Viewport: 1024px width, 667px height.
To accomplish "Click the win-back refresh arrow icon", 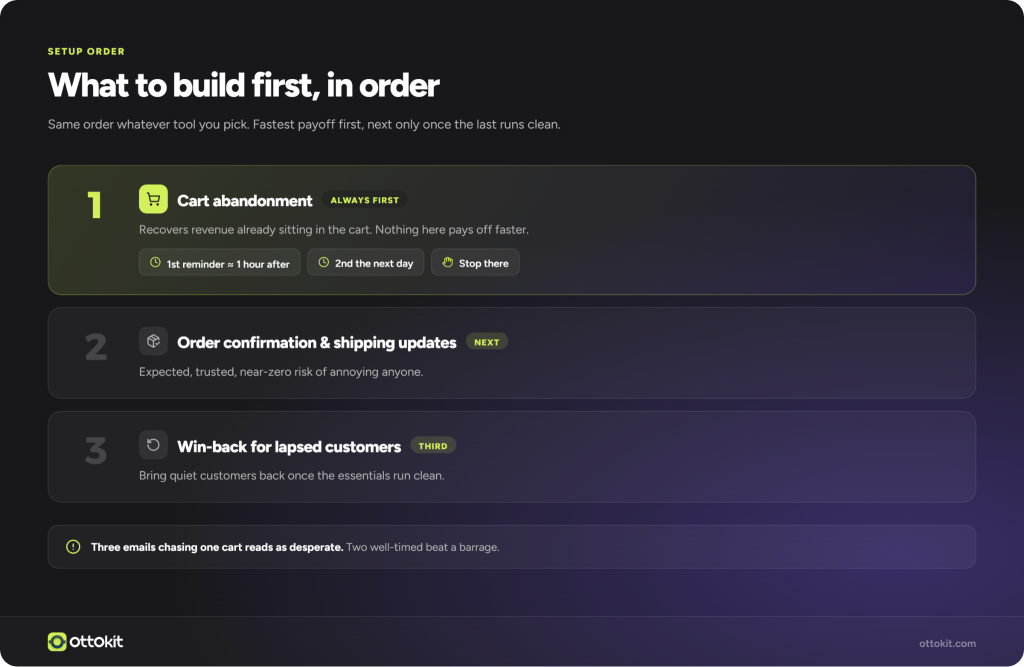I will [x=153, y=445].
